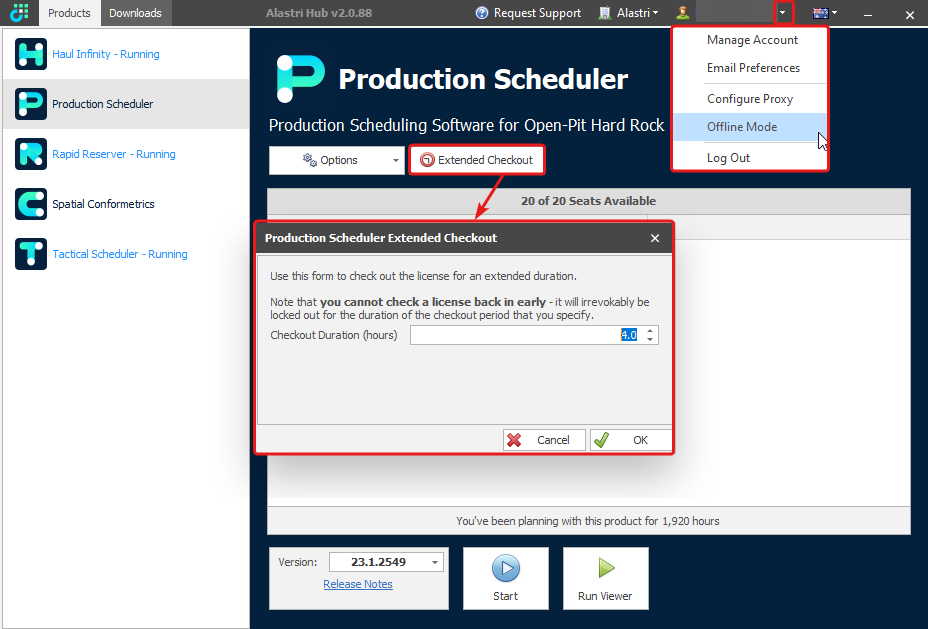The width and height of the screenshot is (928, 629).
Task: Click the Australian flag language icon
Action: (820, 13)
